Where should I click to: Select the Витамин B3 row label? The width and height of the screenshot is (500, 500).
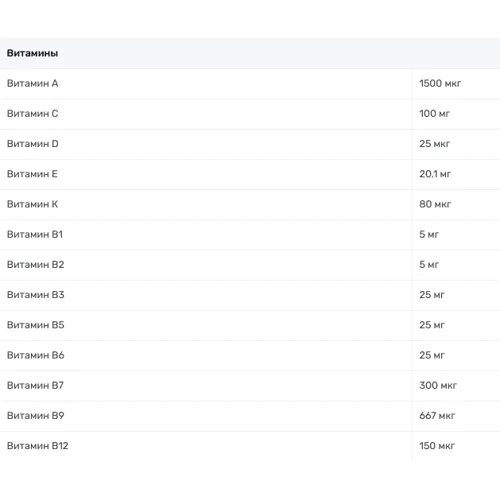pyautogui.click(x=35, y=295)
